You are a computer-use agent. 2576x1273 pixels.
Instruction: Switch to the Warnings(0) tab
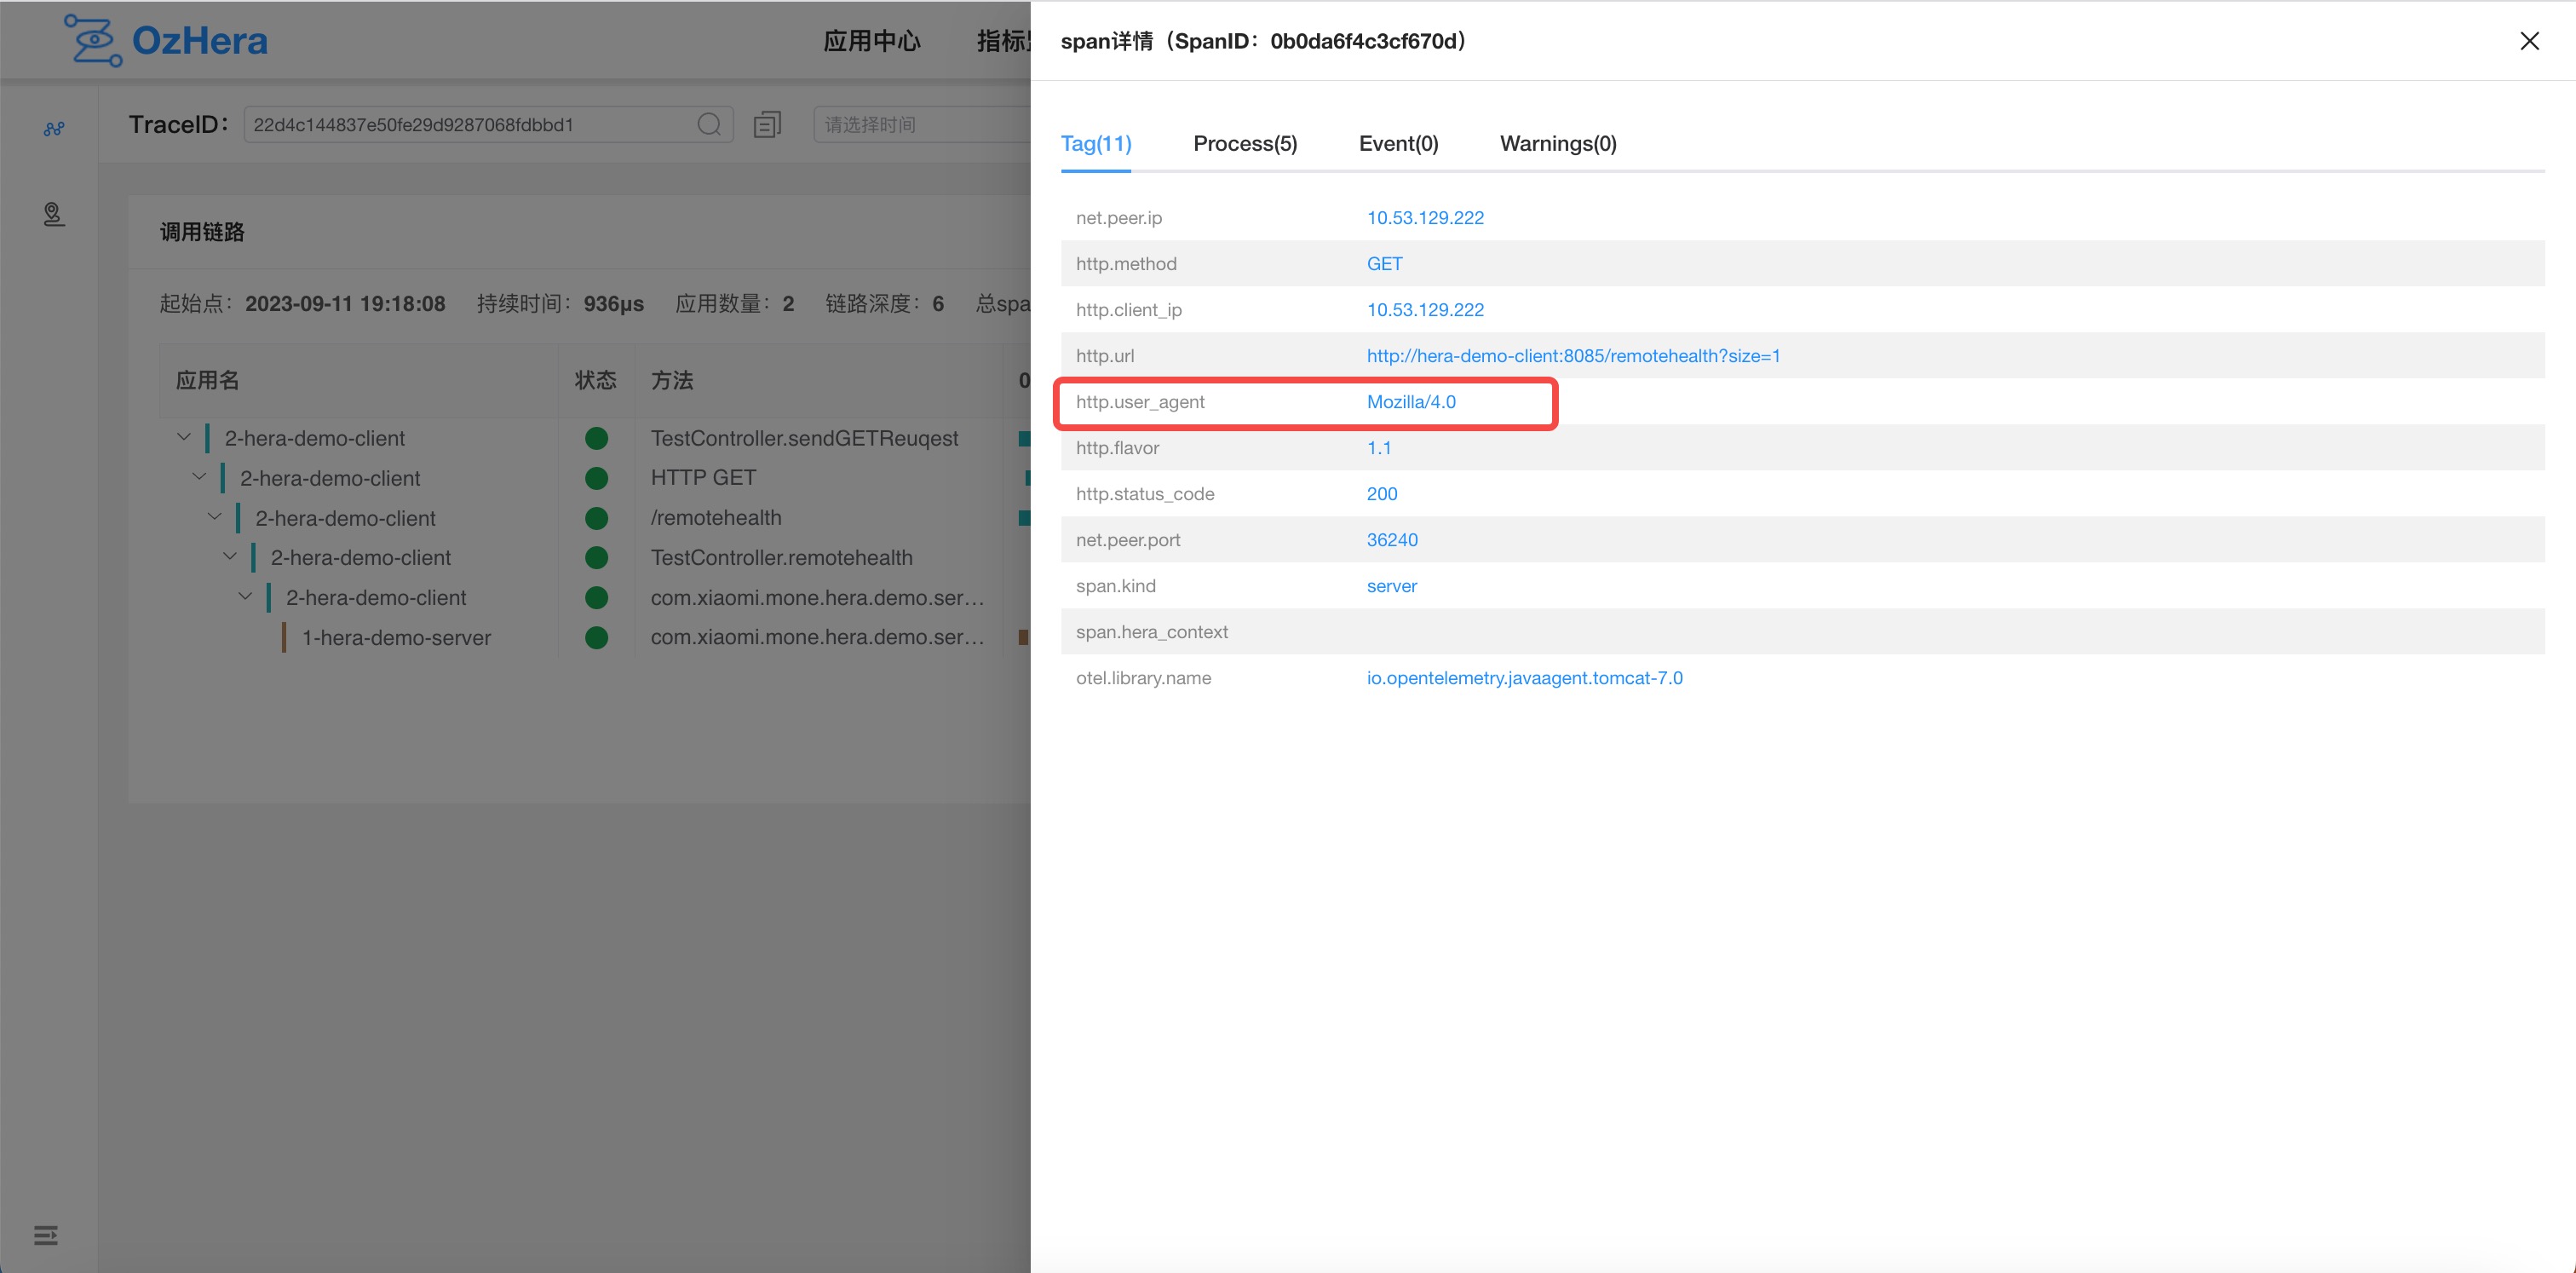[1558, 143]
